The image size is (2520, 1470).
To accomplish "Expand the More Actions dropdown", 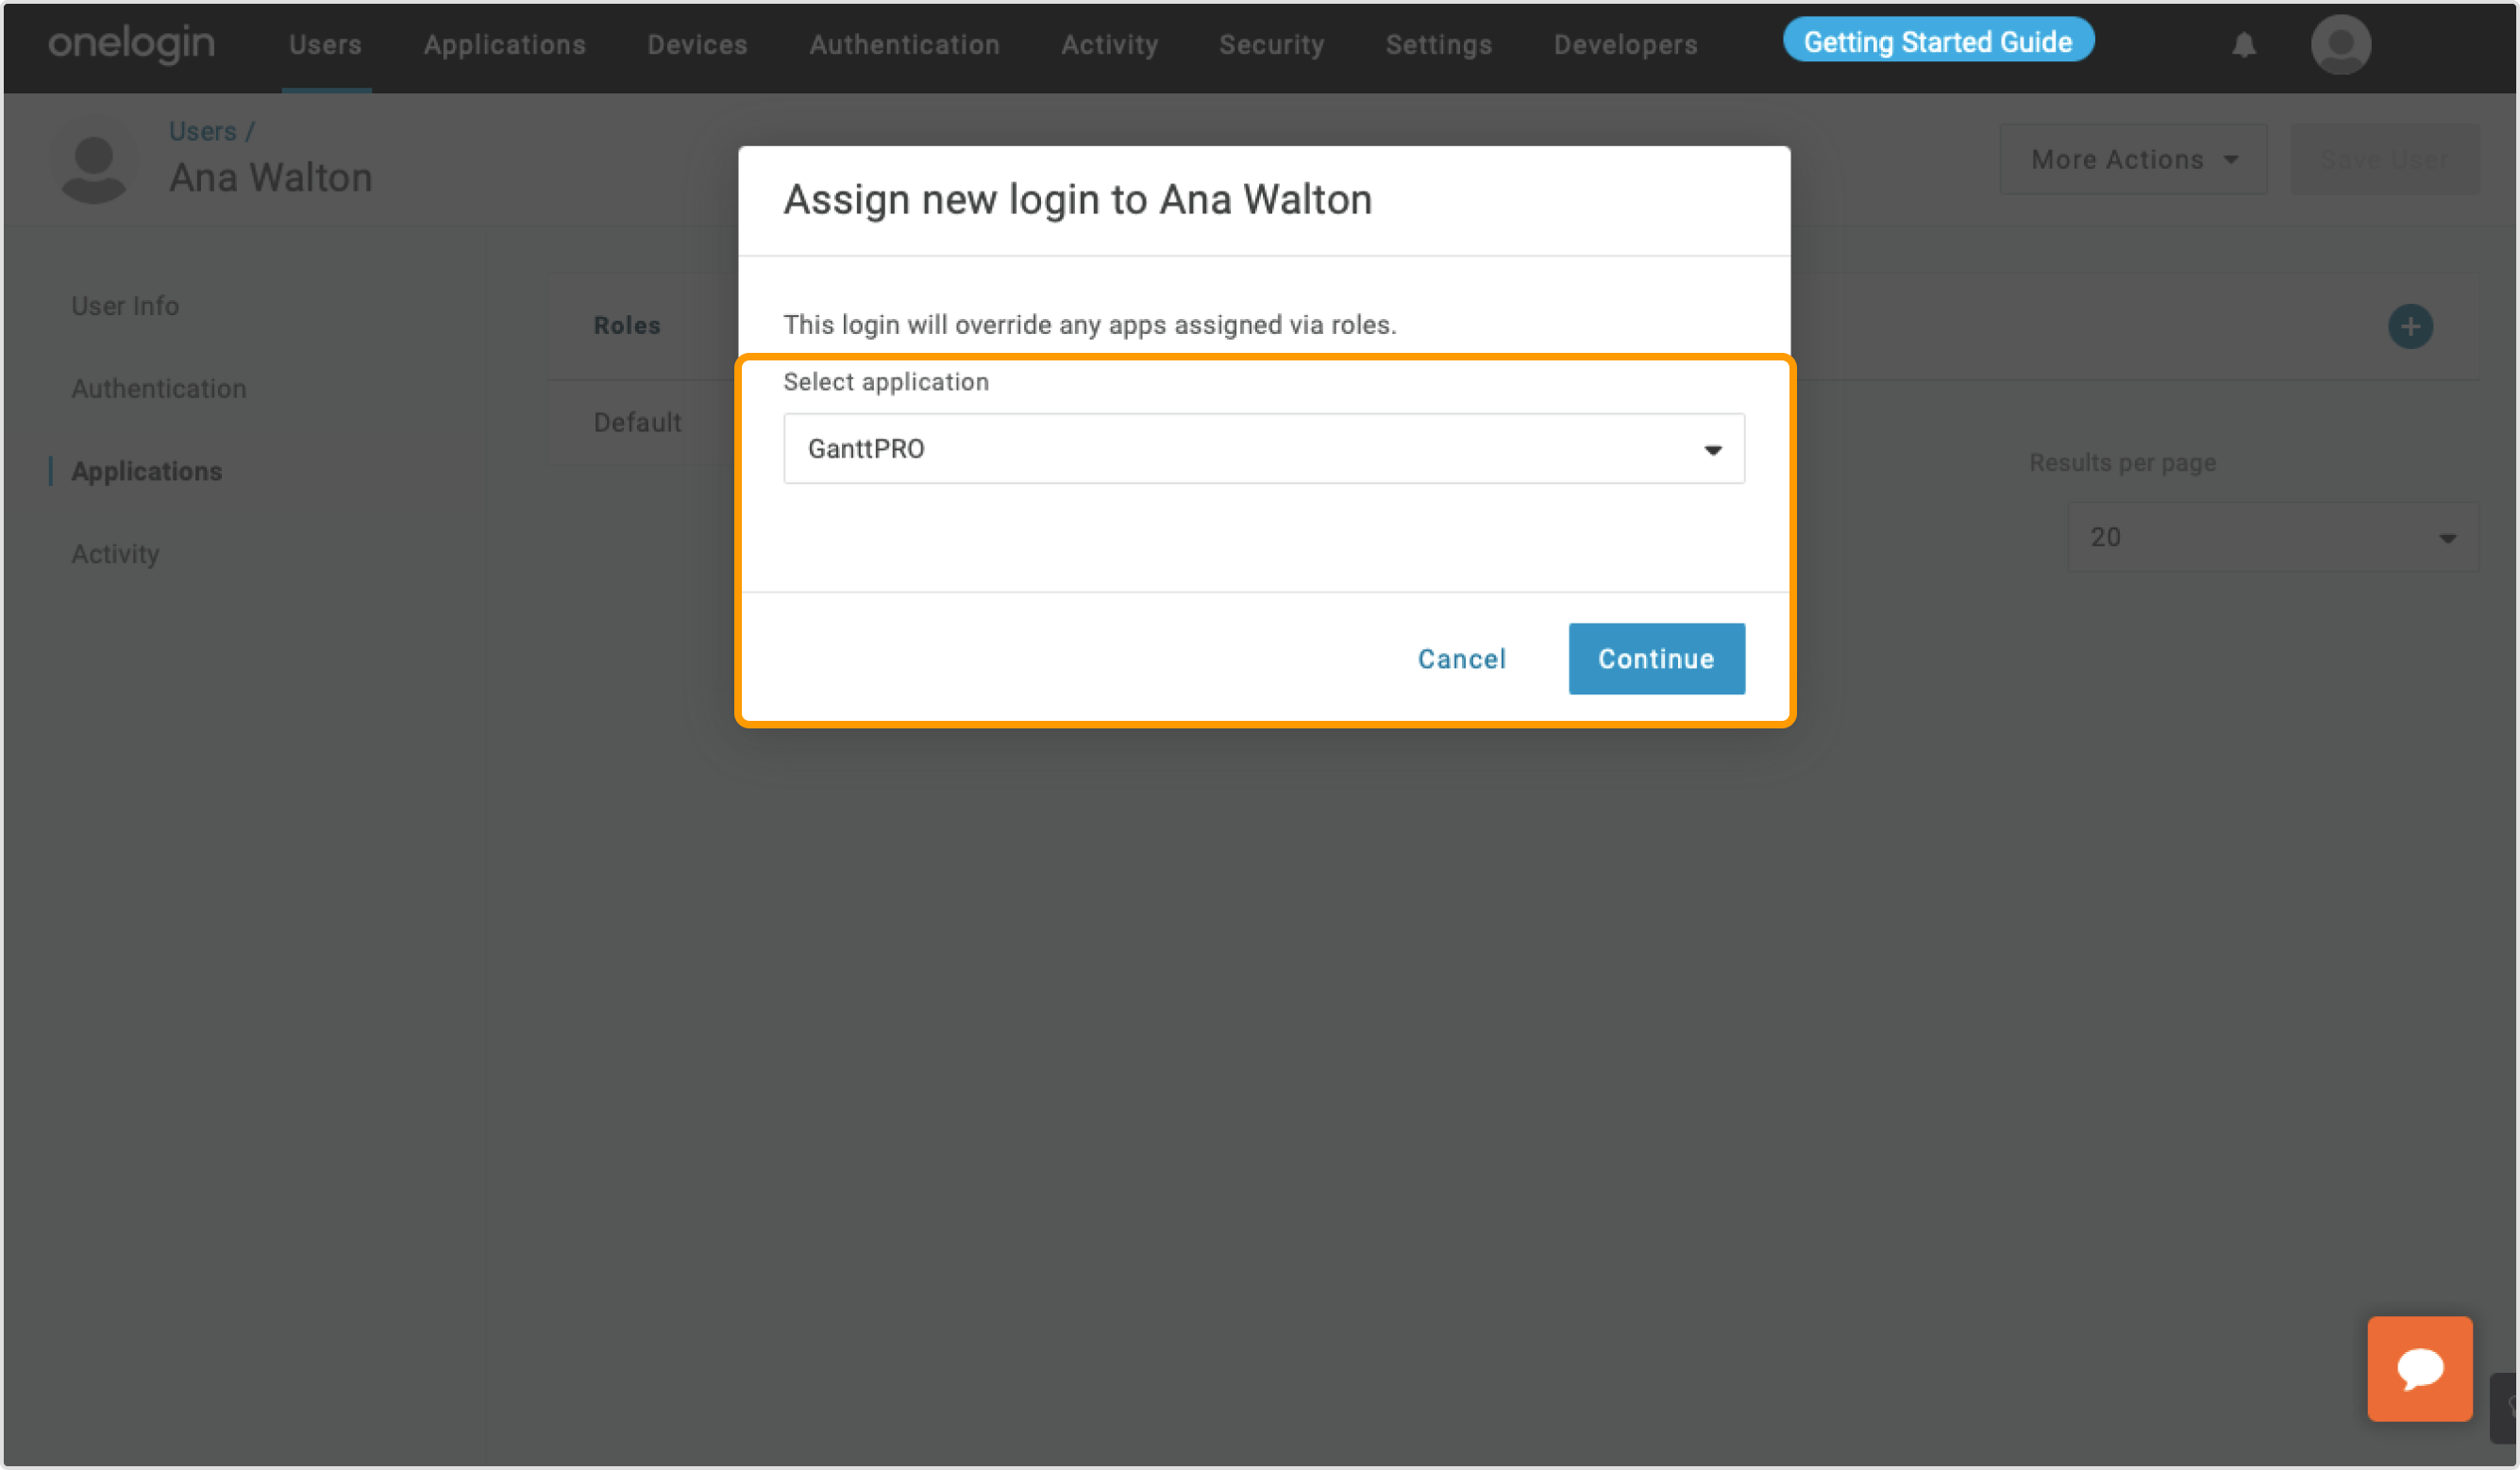I will [2132, 159].
